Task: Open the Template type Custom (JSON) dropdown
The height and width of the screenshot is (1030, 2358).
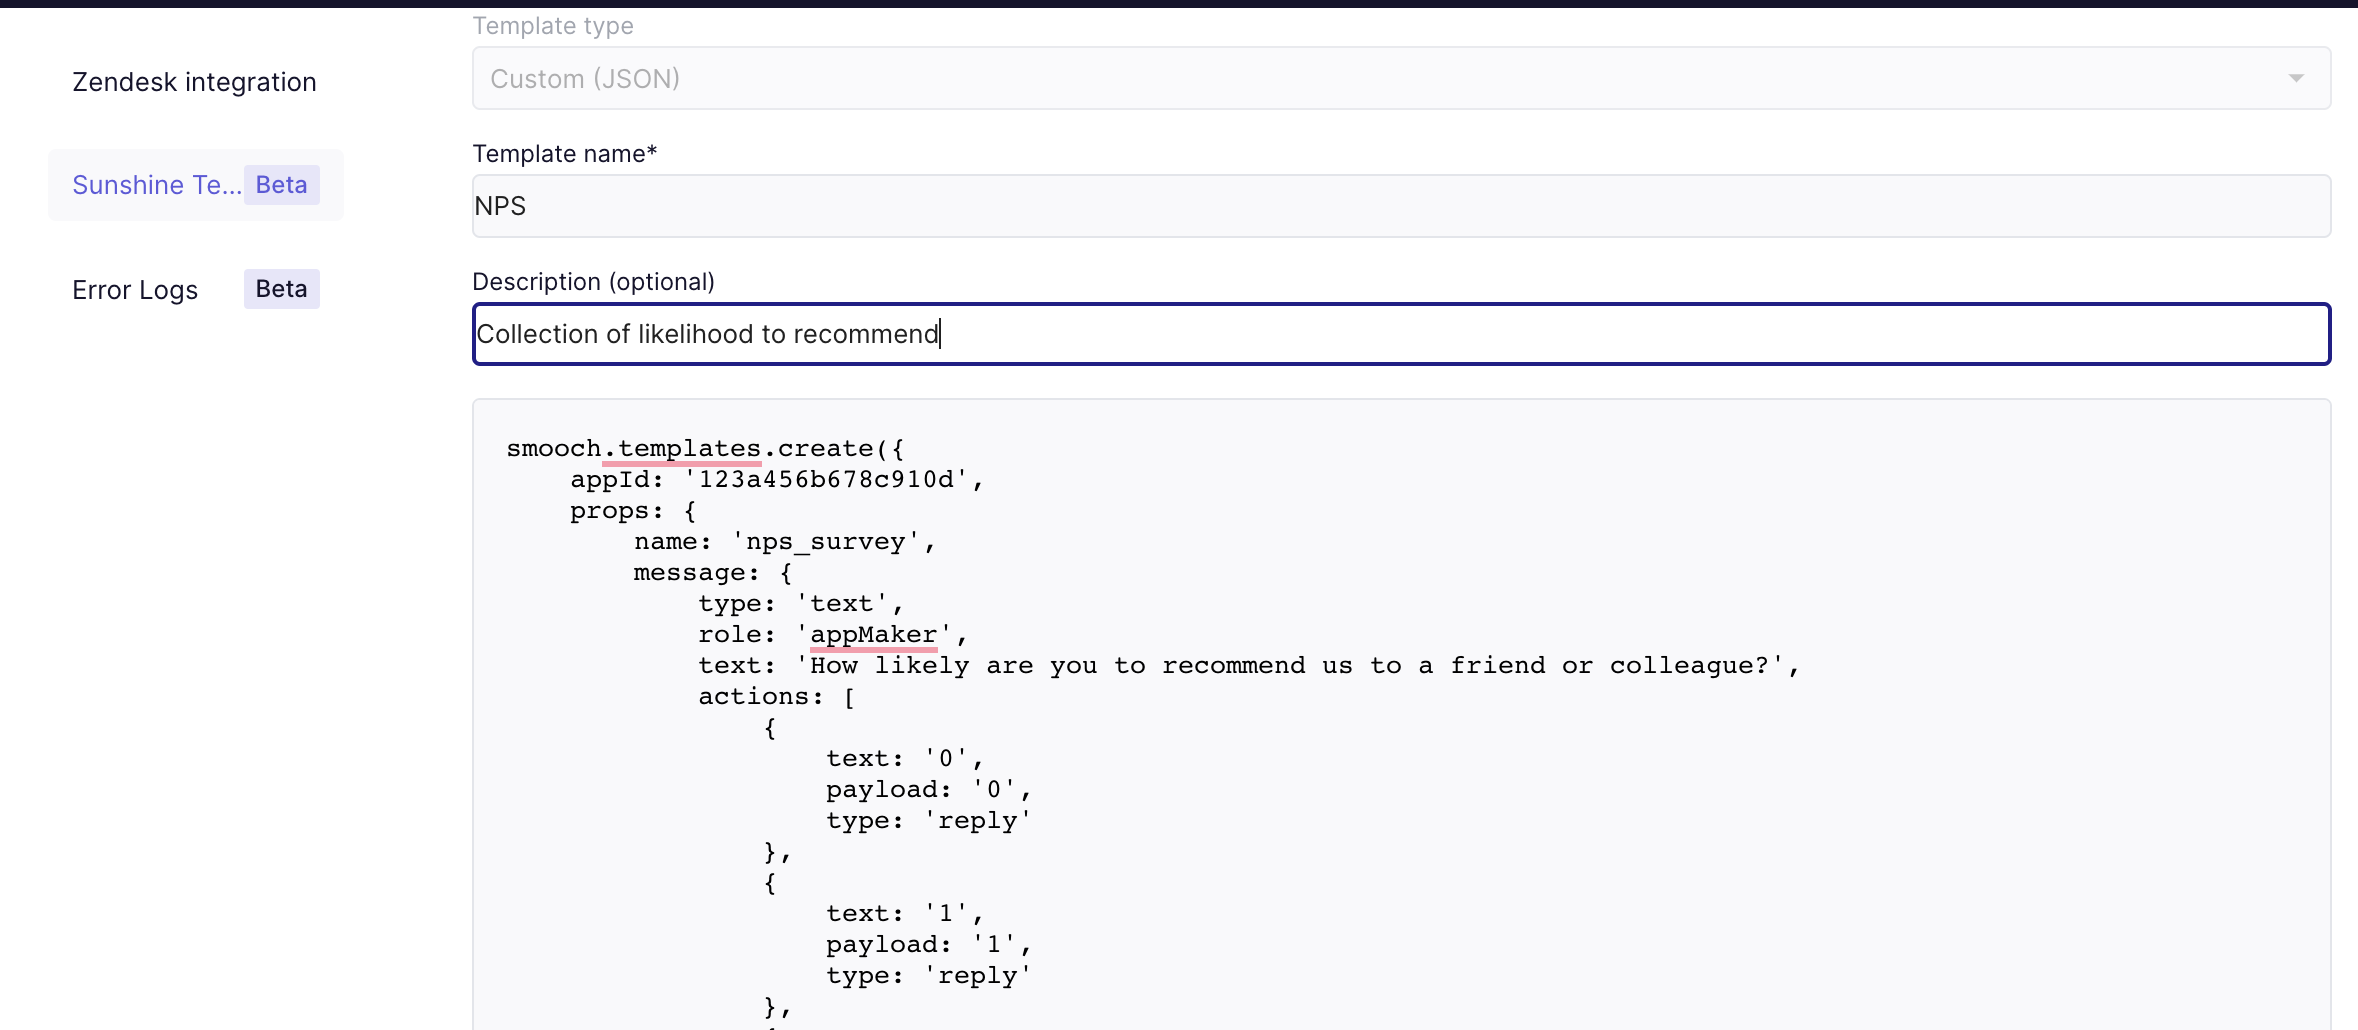Action: pos(1401,78)
